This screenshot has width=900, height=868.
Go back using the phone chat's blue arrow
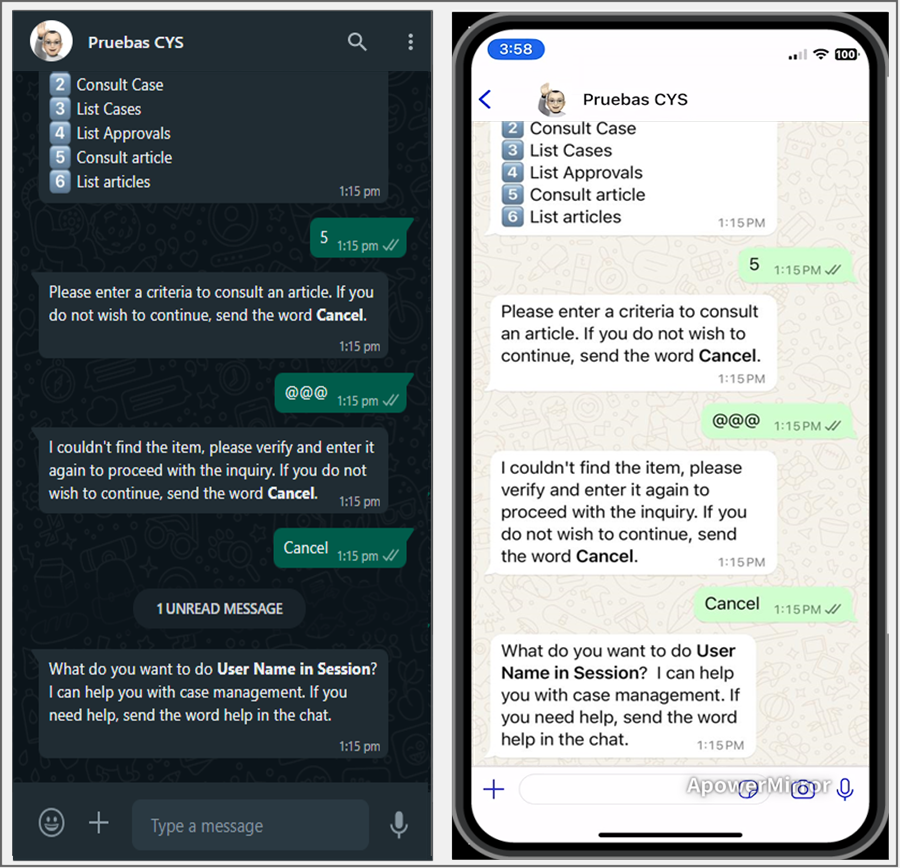[x=485, y=99]
